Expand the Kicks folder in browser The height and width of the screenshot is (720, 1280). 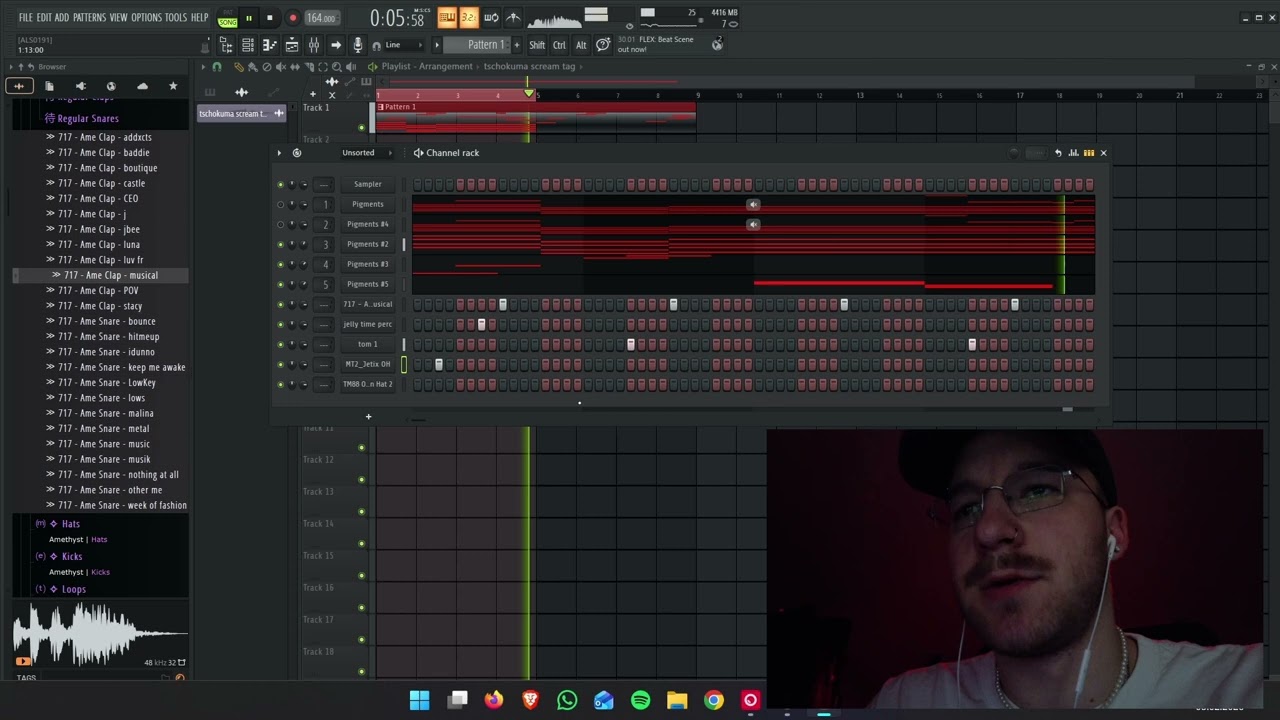pos(71,556)
